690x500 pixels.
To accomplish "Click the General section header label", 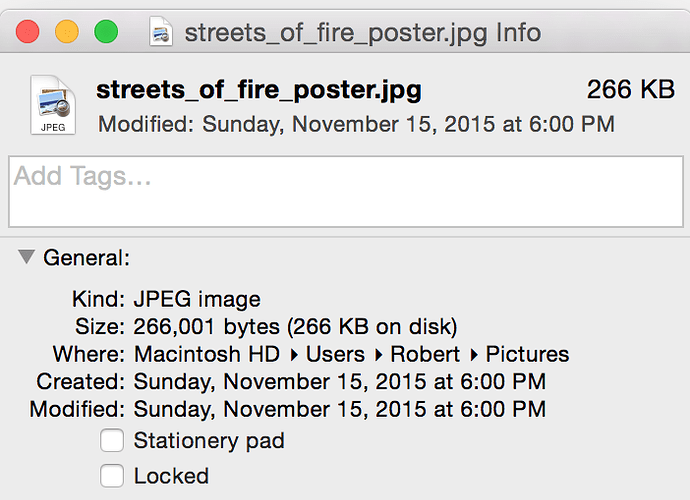I will pyautogui.click(x=87, y=257).
